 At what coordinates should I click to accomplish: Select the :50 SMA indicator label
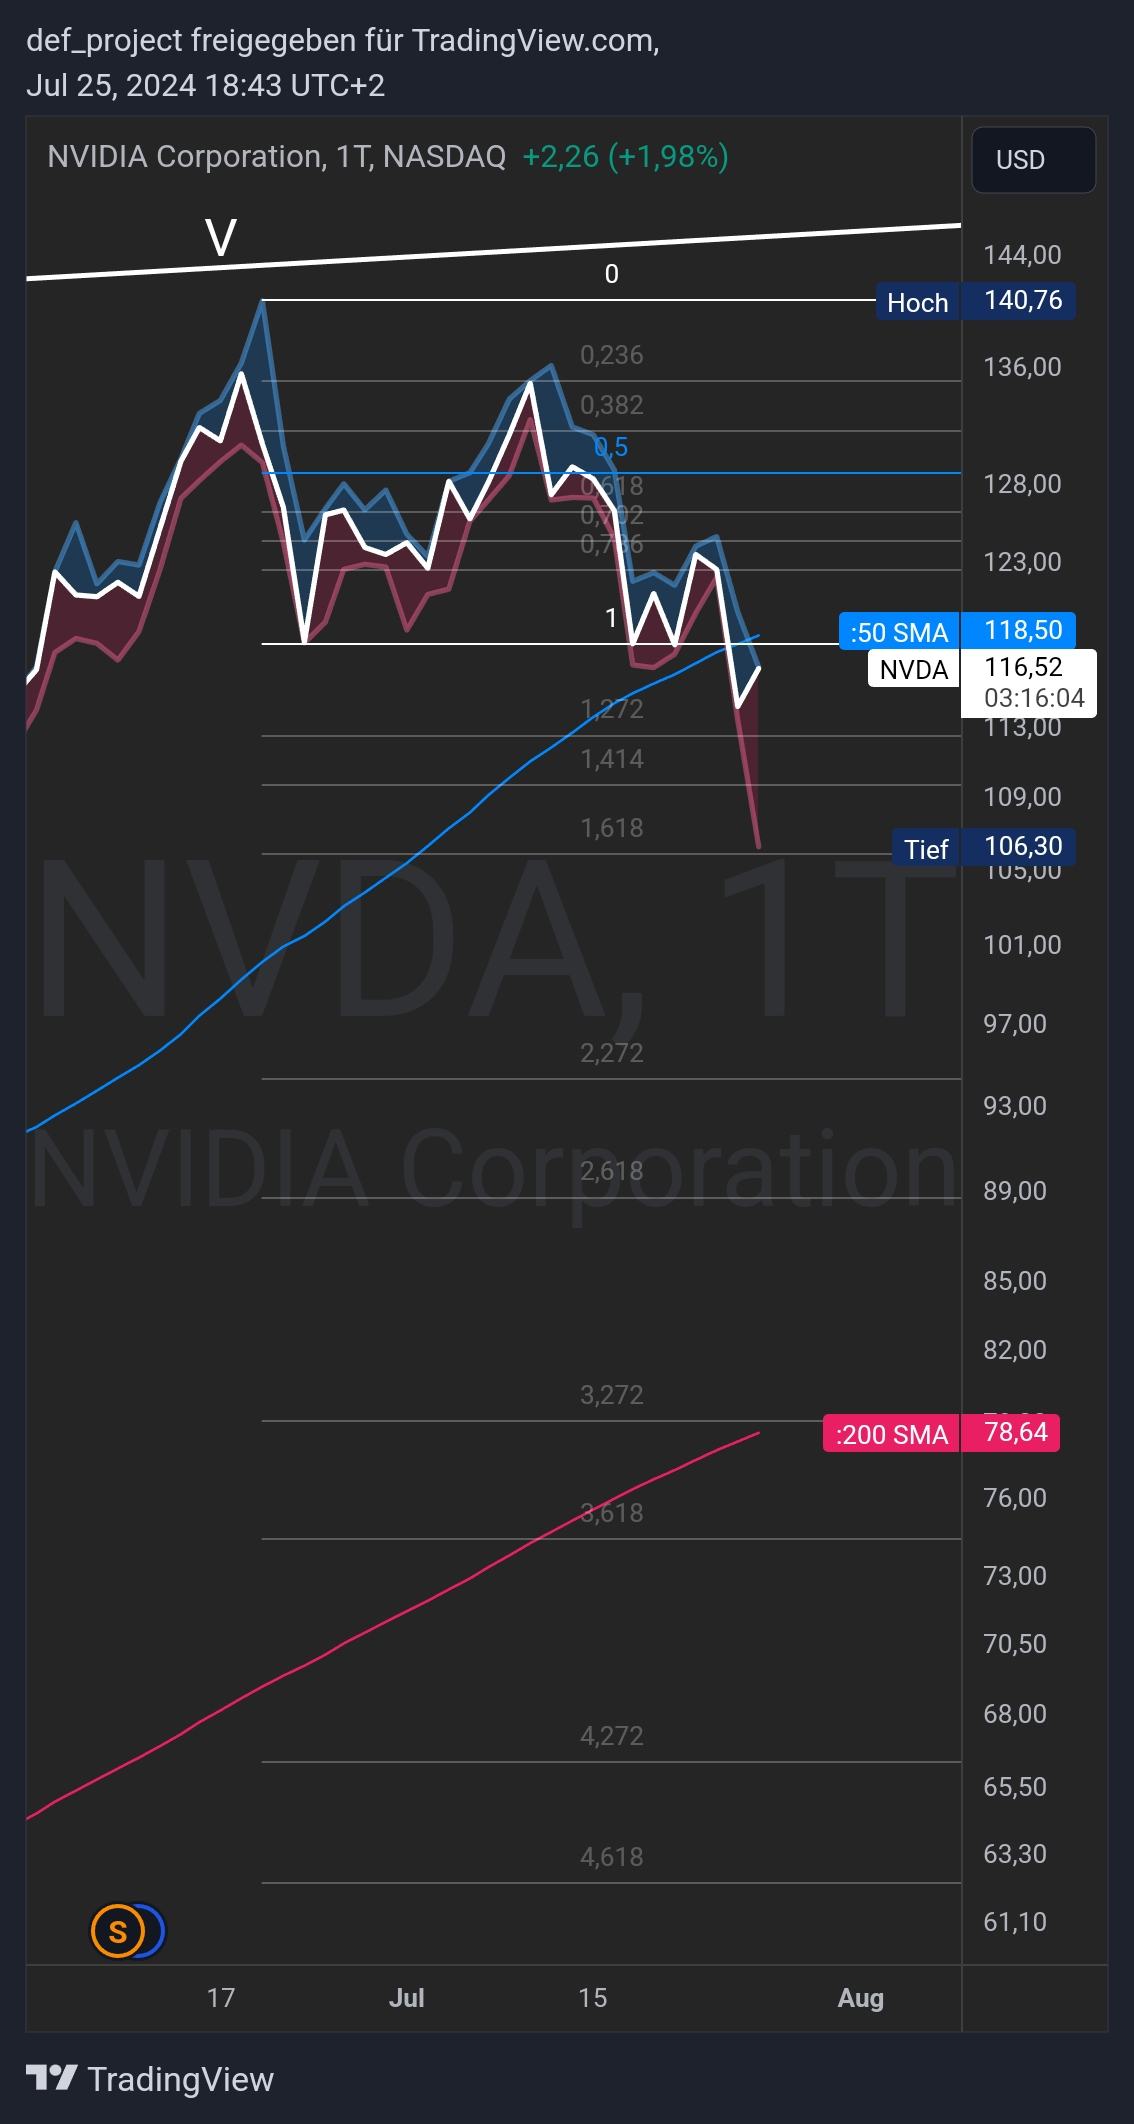[x=898, y=632]
